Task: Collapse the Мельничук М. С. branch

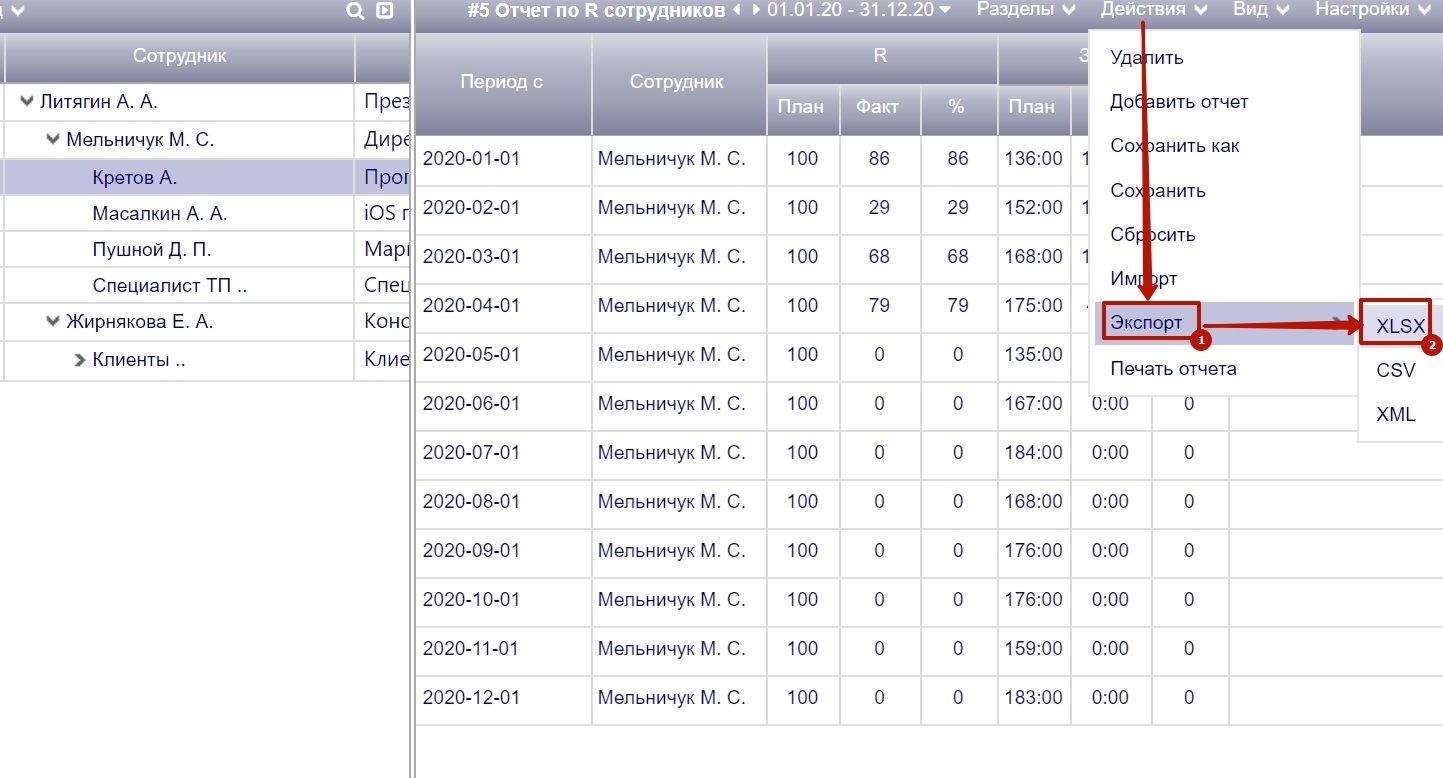Action: (x=53, y=139)
